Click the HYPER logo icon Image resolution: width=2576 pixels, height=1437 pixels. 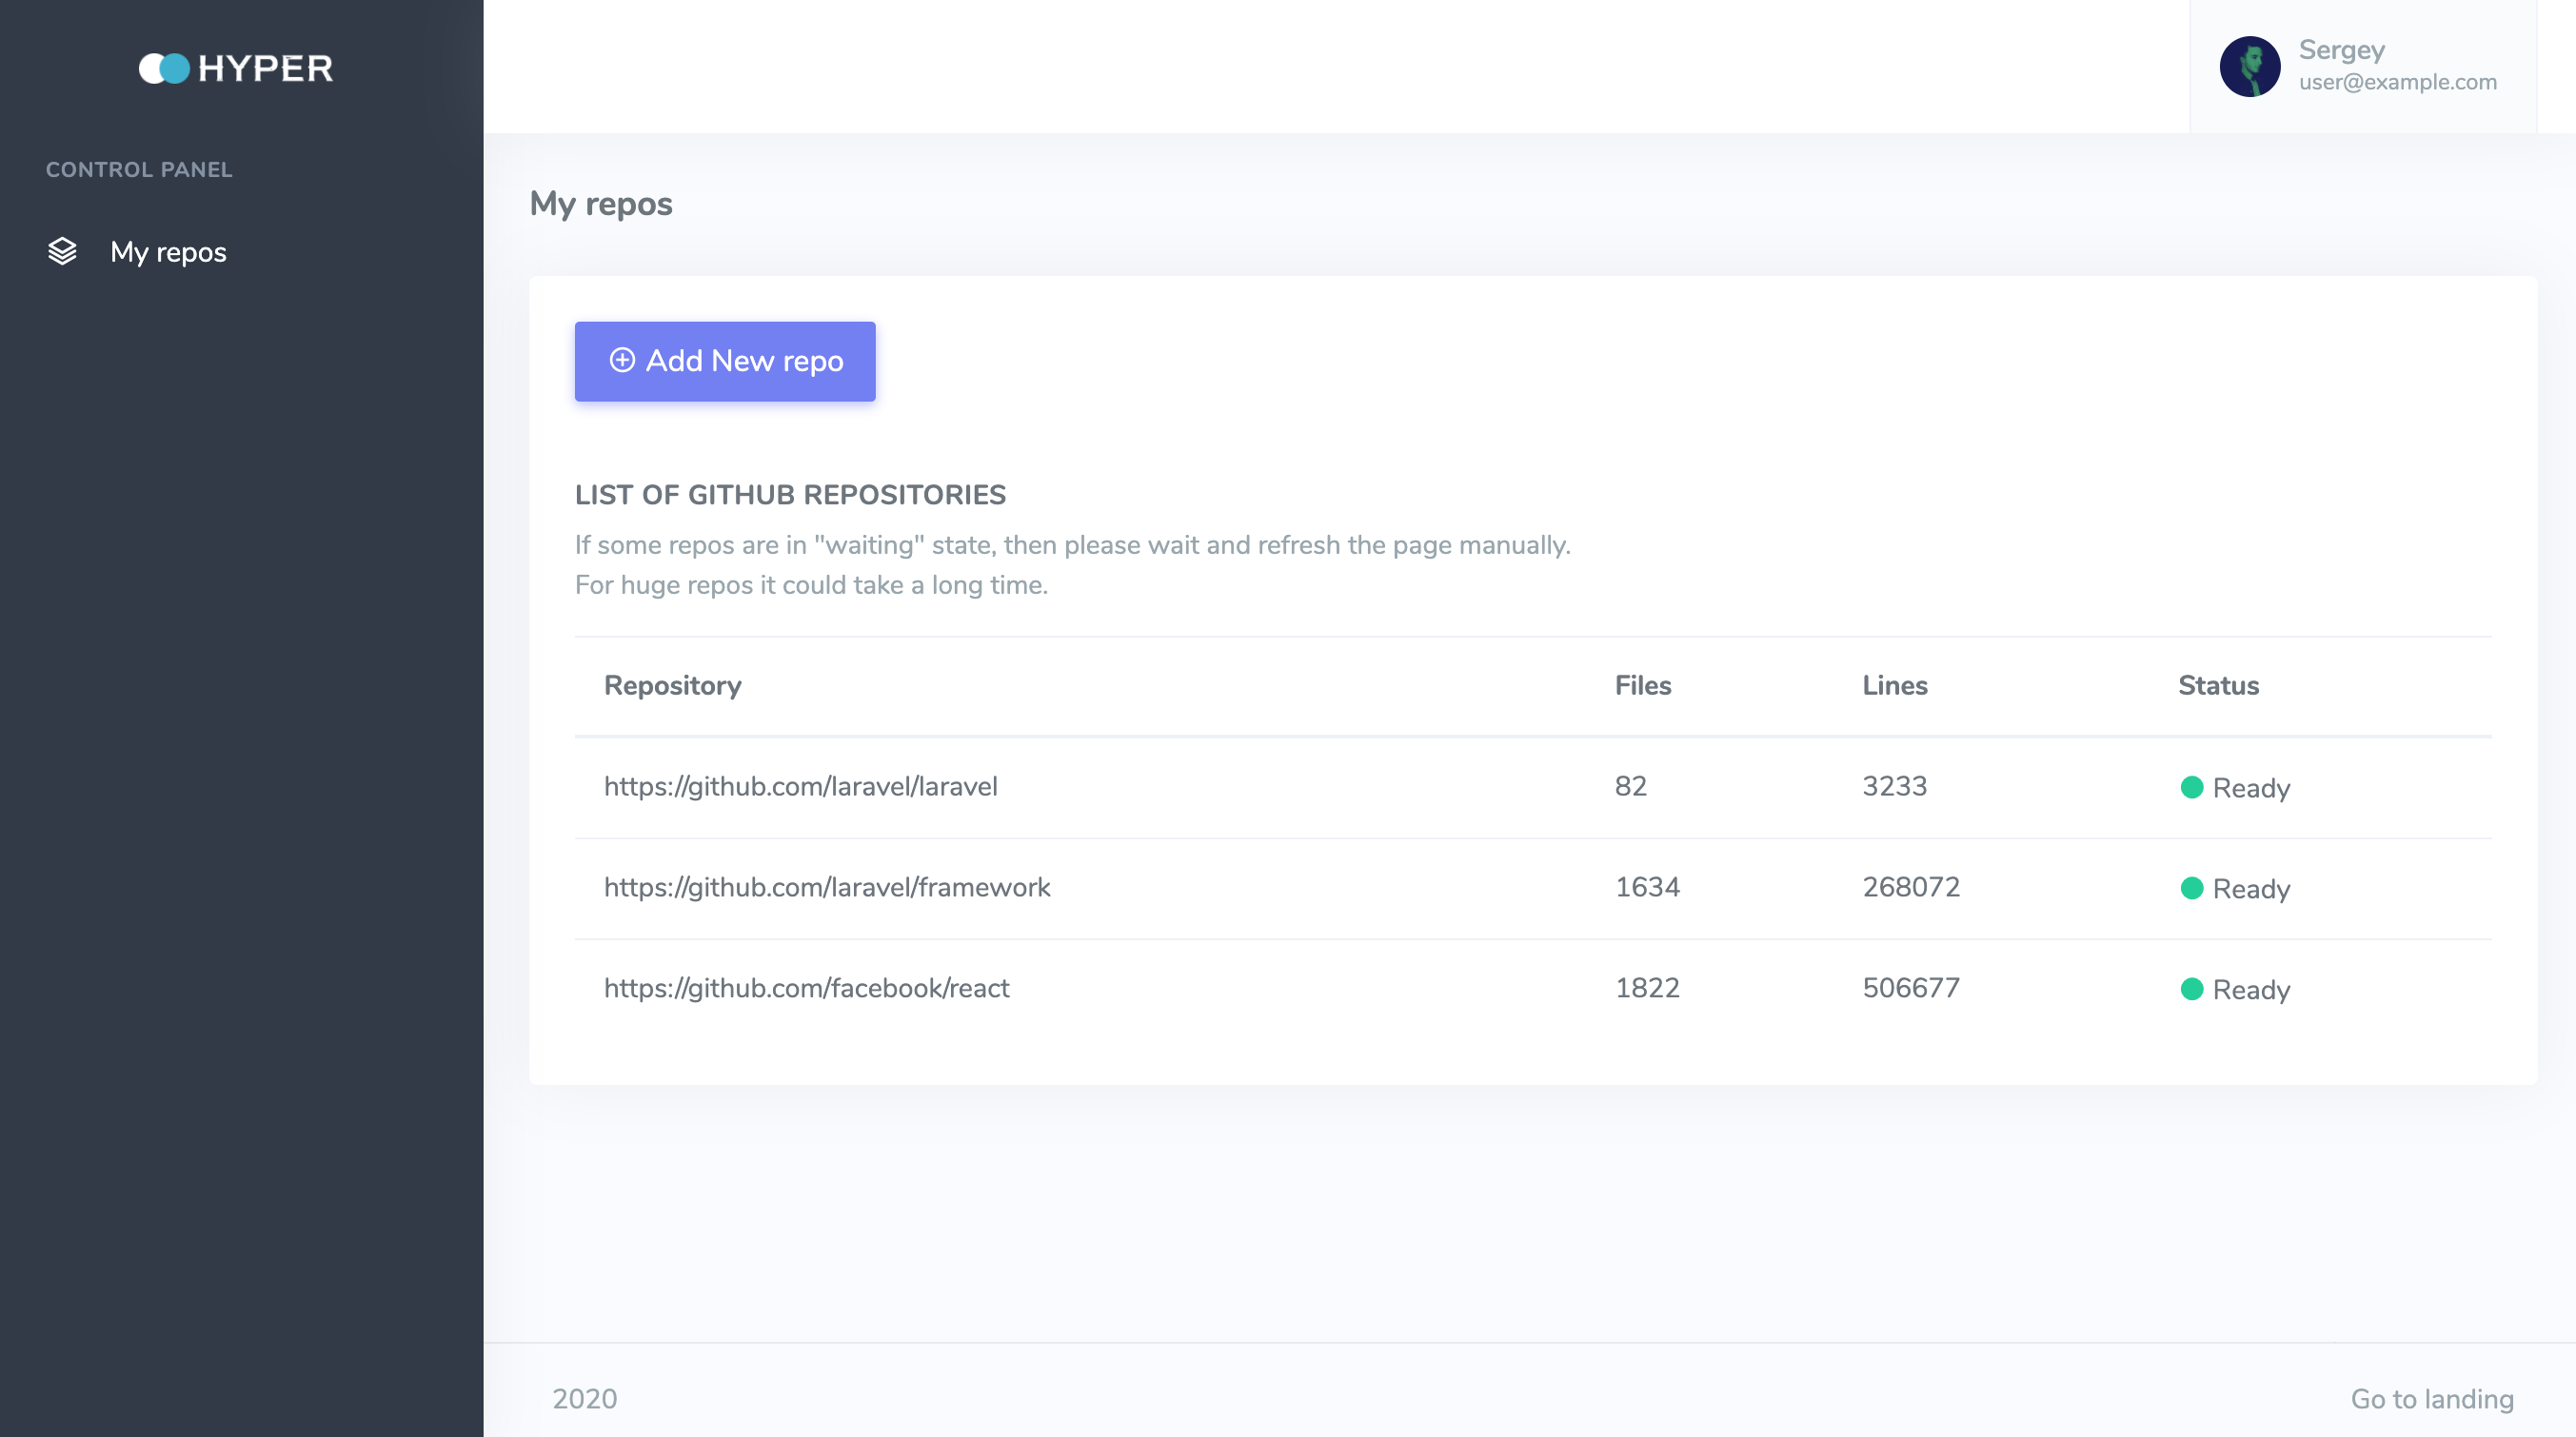tap(164, 68)
